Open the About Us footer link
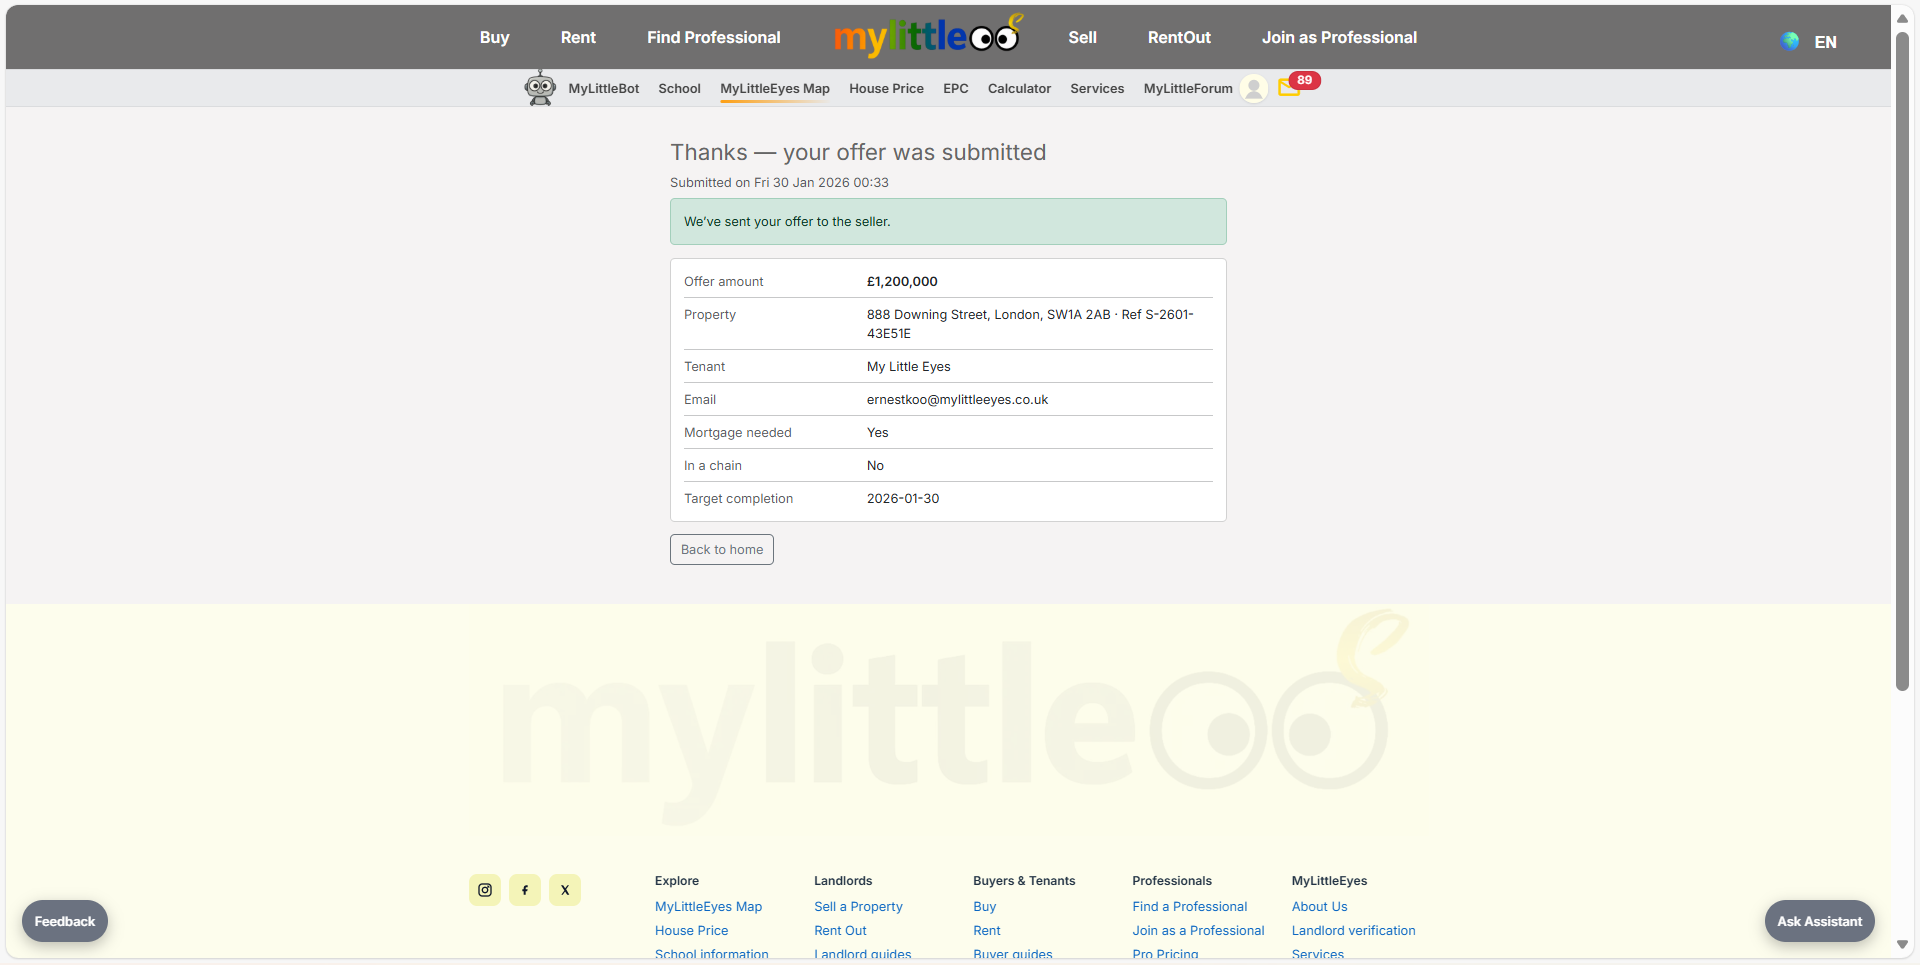The image size is (1920, 965). pyautogui.click(x=1319, y=906)
